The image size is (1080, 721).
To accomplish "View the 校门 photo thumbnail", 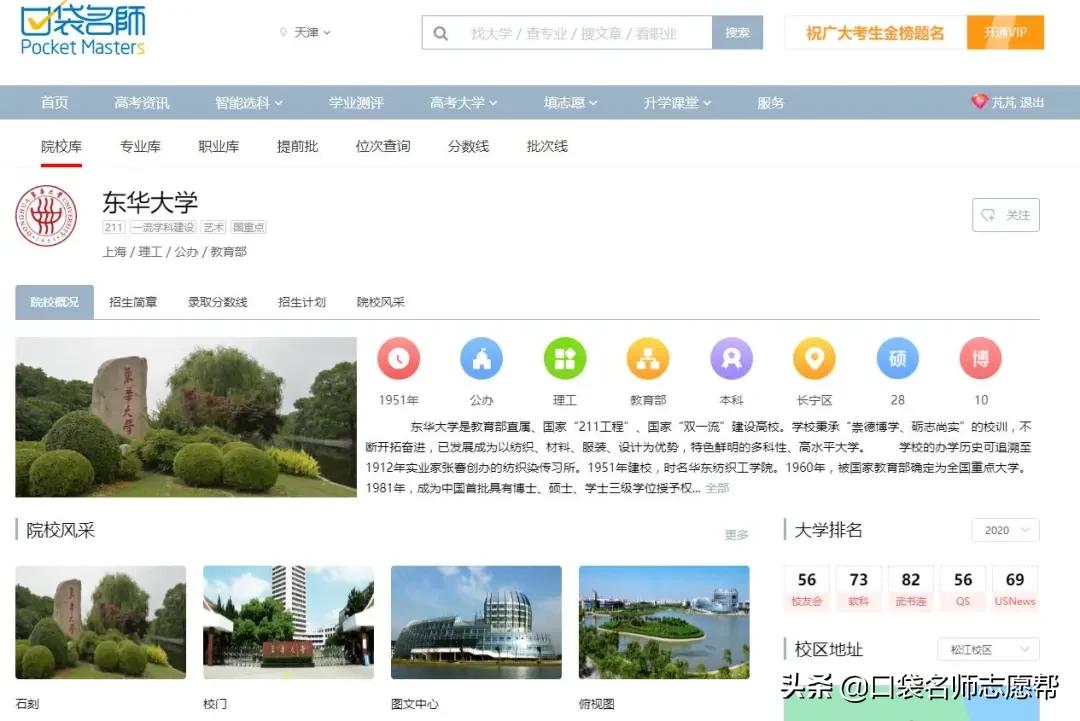I will point(287,620).
